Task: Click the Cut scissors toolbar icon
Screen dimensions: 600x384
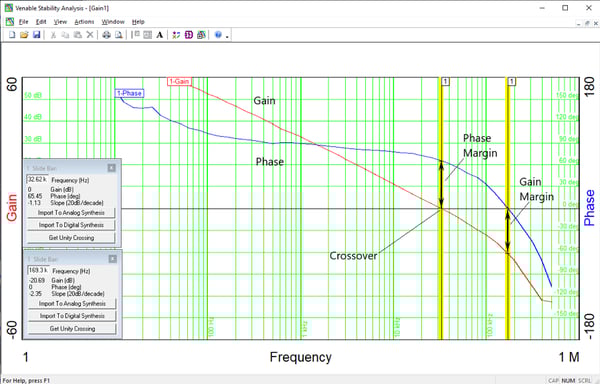Action: (x=53, y=35)
